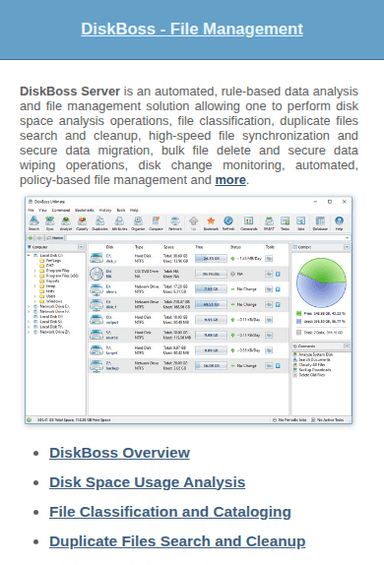Open the Classify tool icon

click(x=82, y=223)
